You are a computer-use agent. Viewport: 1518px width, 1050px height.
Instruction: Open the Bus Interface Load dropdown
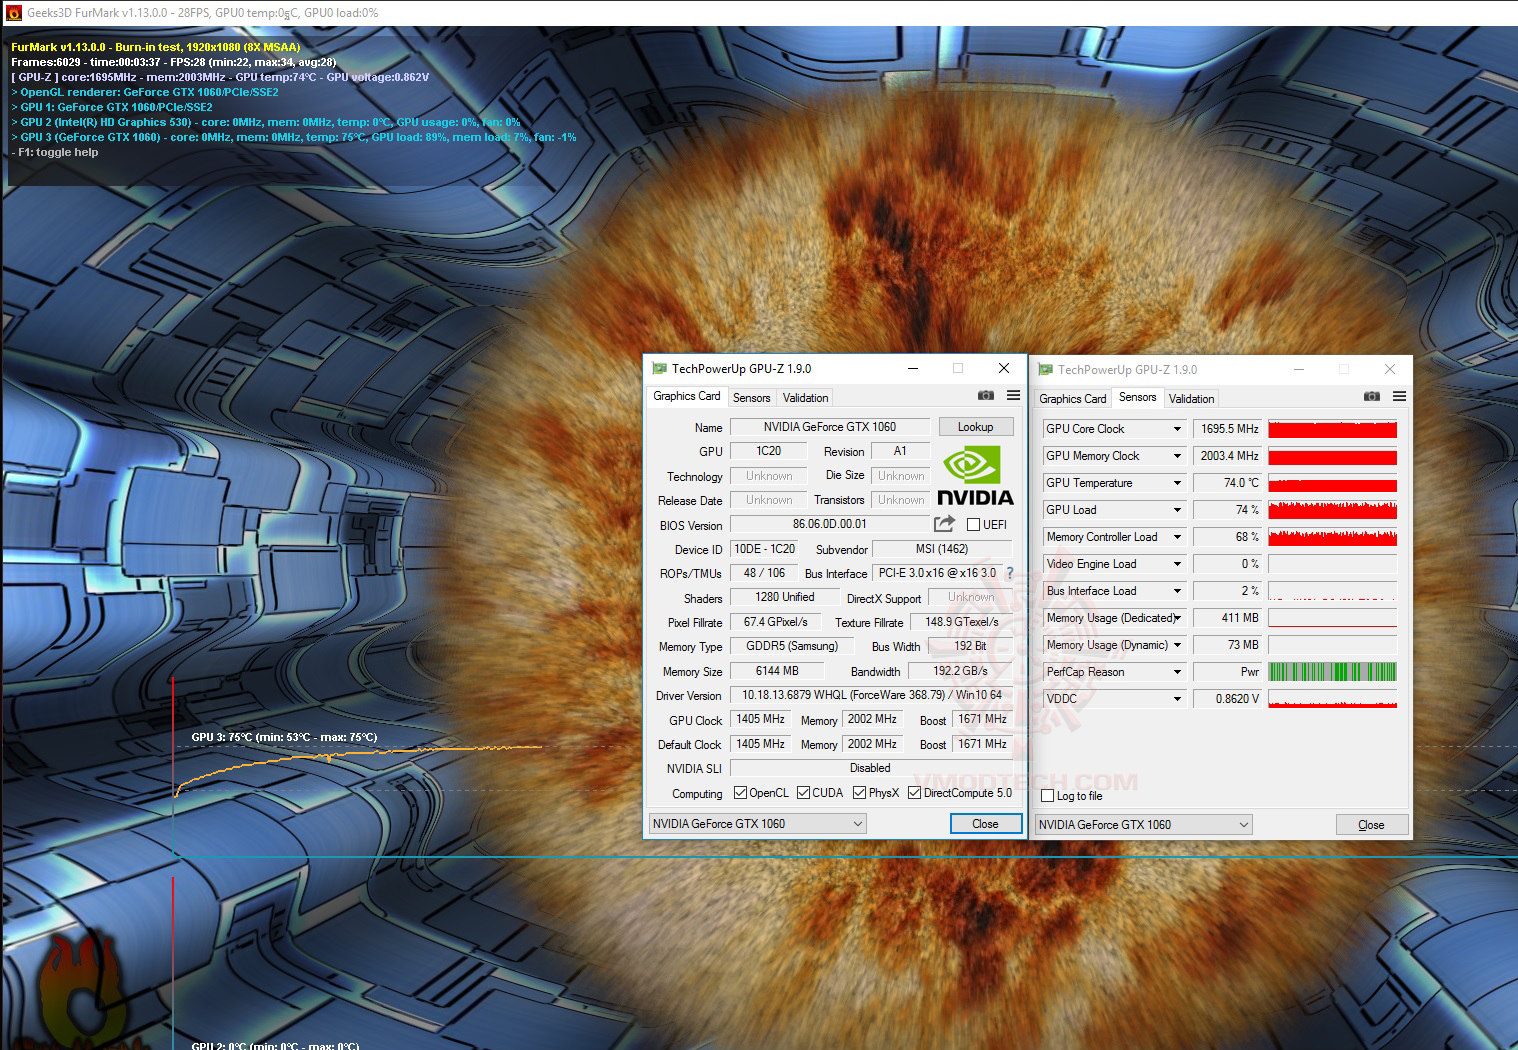coord(1177,591)
